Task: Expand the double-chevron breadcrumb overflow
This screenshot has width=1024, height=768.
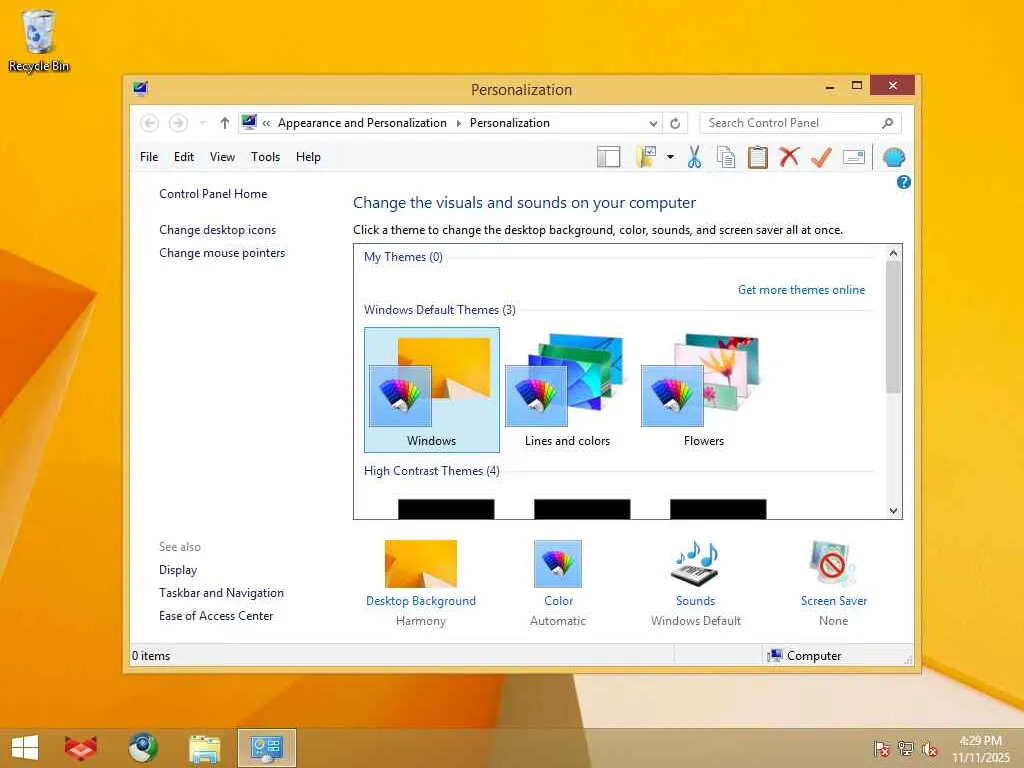Action: (266, 123)
